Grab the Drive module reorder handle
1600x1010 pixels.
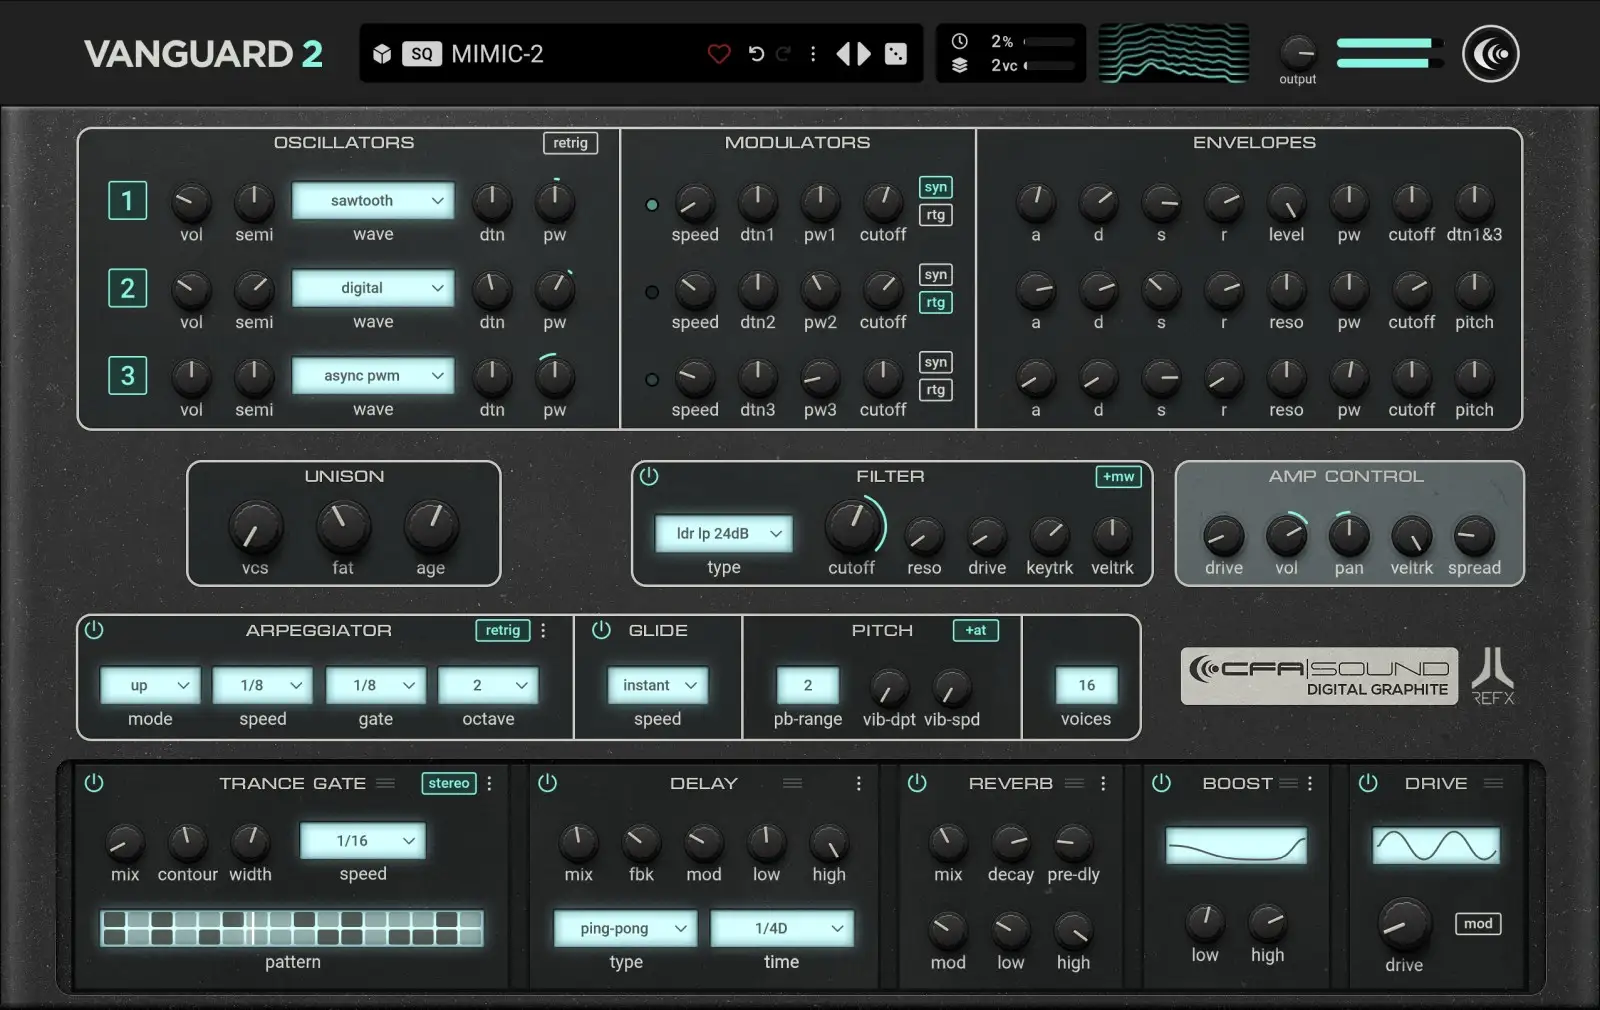1493,783
